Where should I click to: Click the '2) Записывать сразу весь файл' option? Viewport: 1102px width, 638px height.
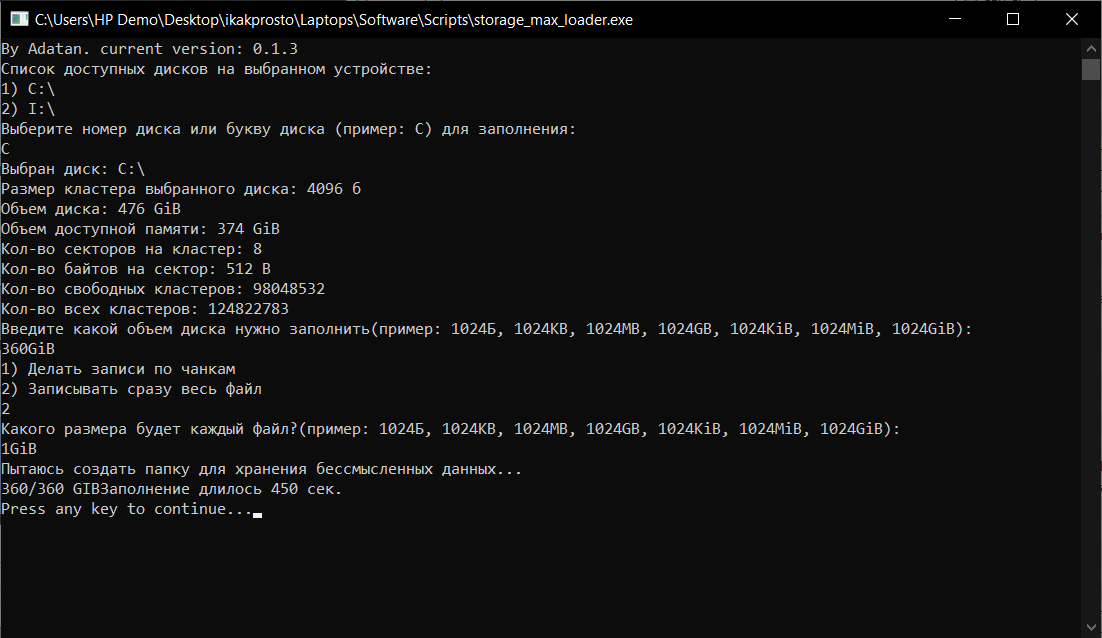click(x=131, y=389)
